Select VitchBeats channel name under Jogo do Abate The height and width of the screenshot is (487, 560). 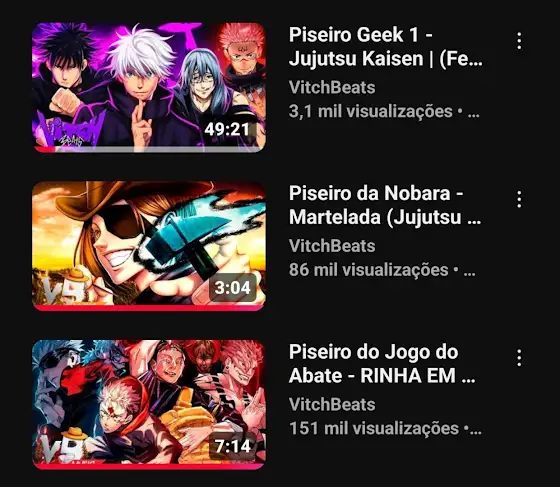point(332,405)
